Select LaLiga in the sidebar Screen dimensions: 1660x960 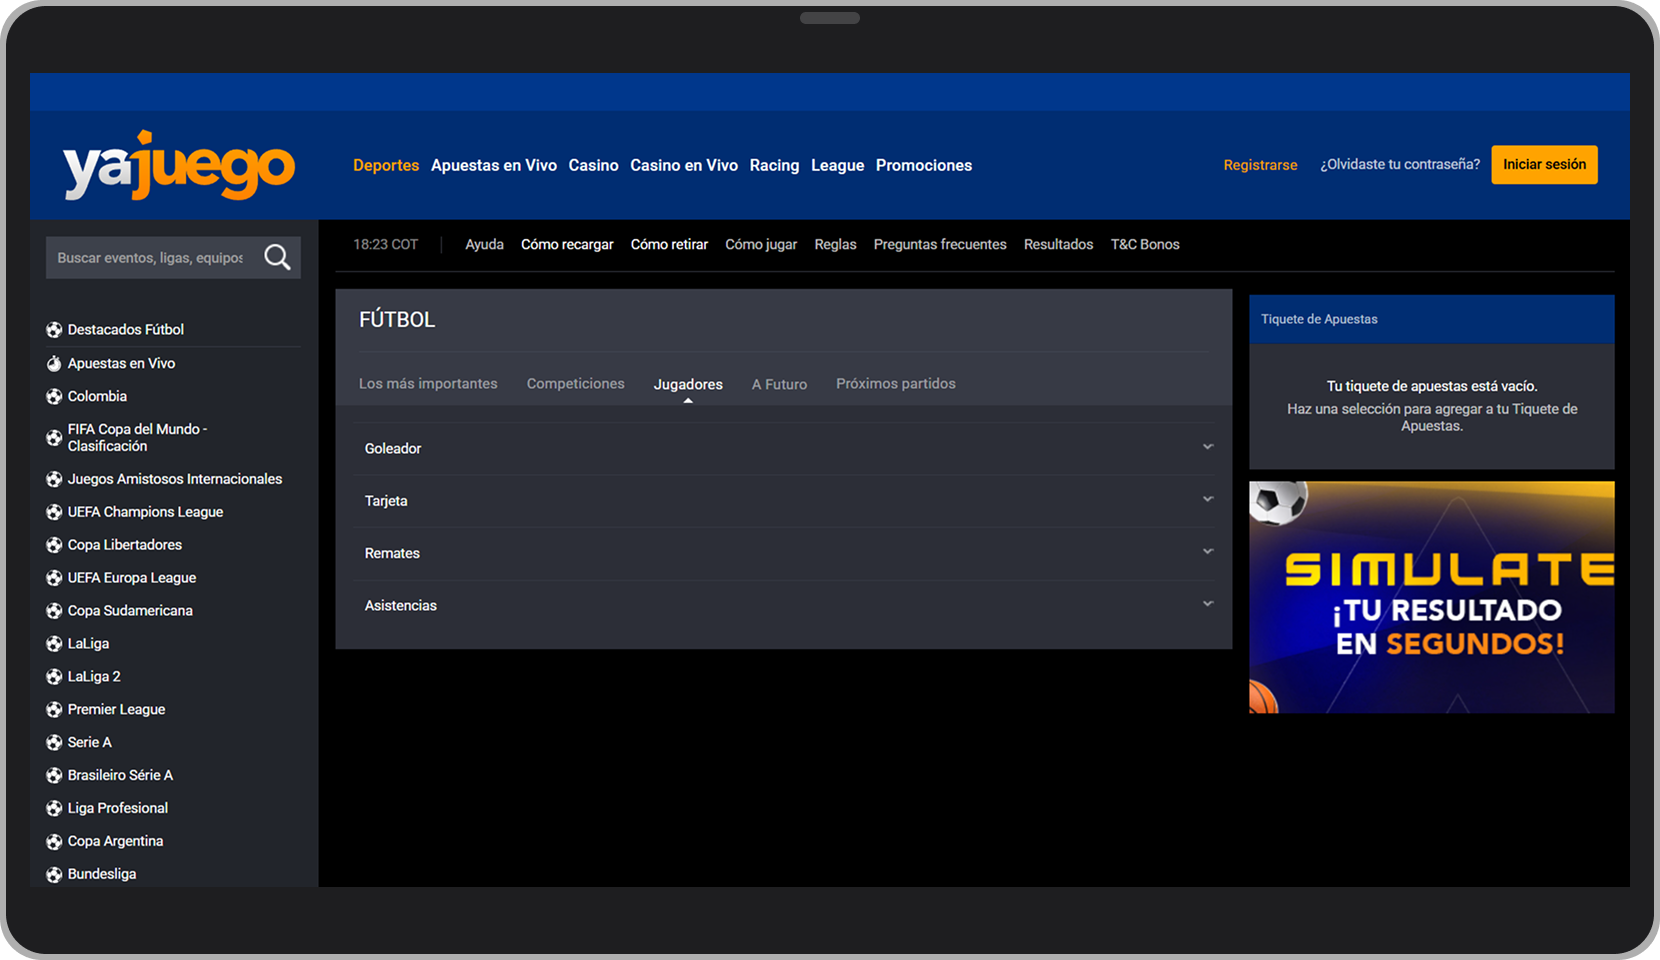tap(88, 644)
